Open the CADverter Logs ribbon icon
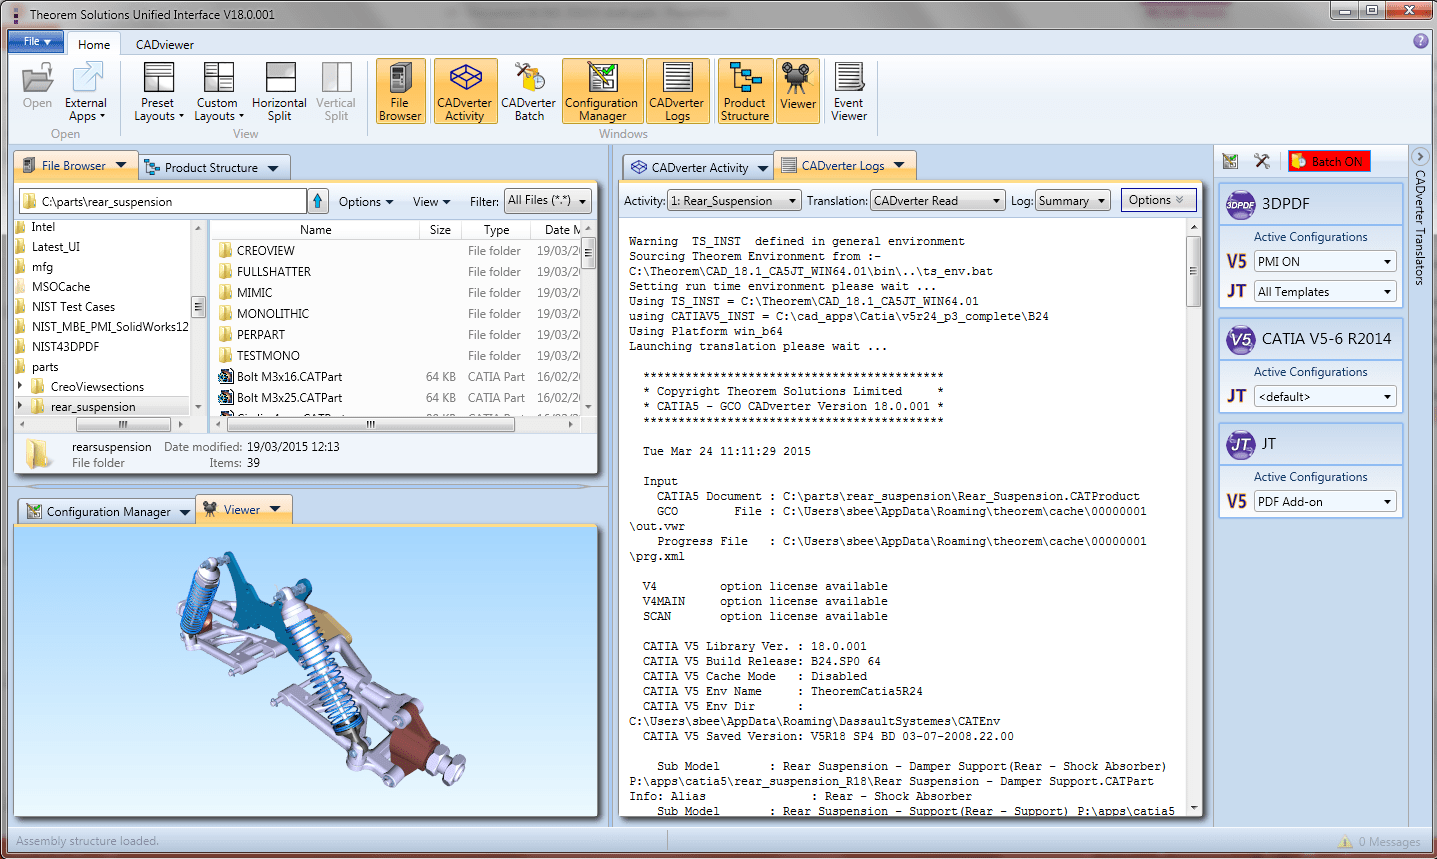The height and width of the screenshot is (859, 1437). [677, 91]
